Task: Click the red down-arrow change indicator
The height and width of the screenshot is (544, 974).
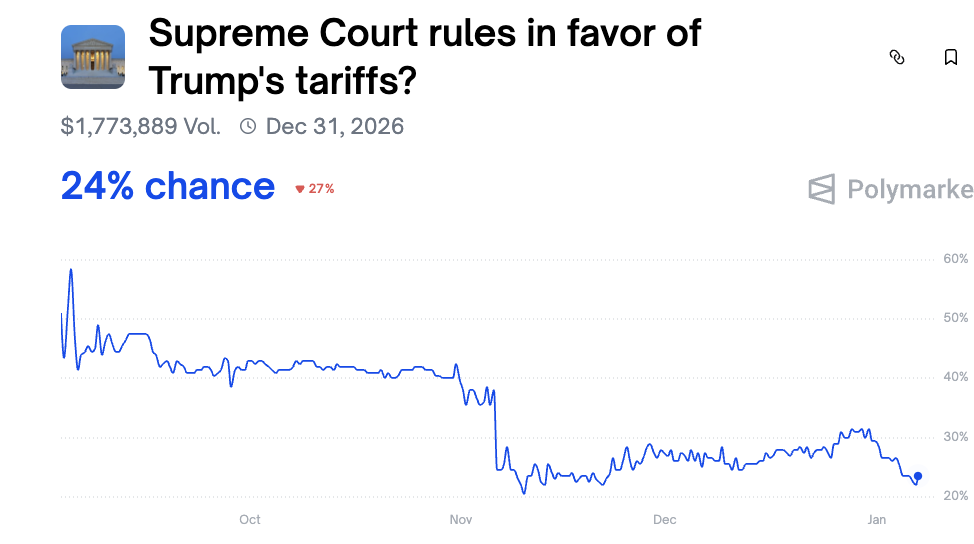Action: click(299, 189)
